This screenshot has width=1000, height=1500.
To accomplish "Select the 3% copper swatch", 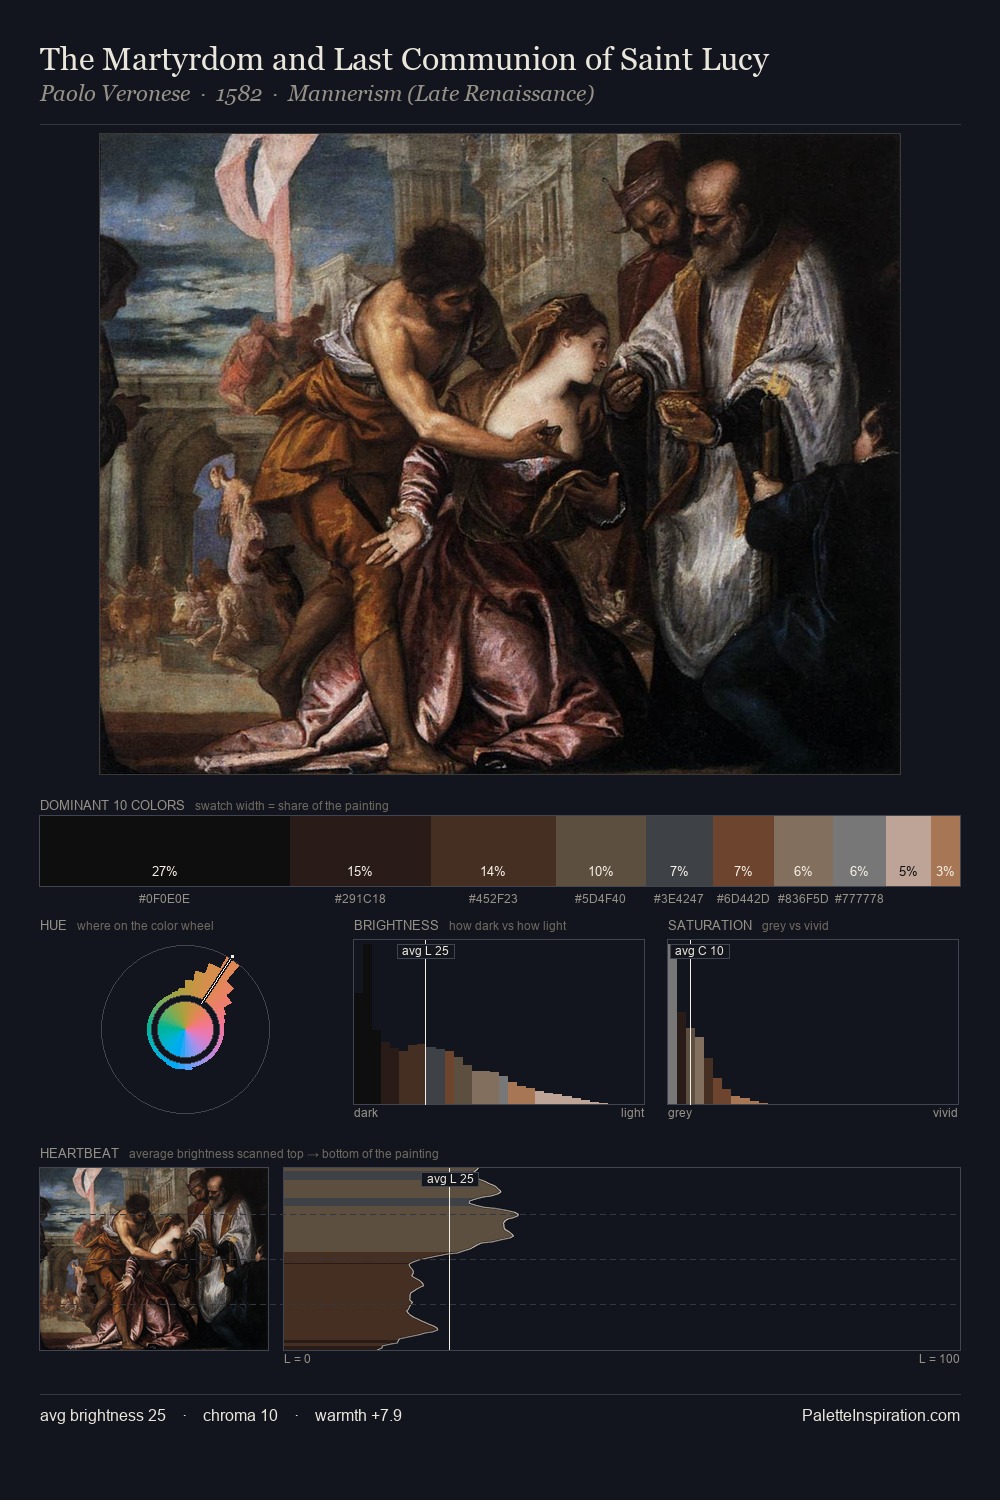I will [x=945, y=851].
